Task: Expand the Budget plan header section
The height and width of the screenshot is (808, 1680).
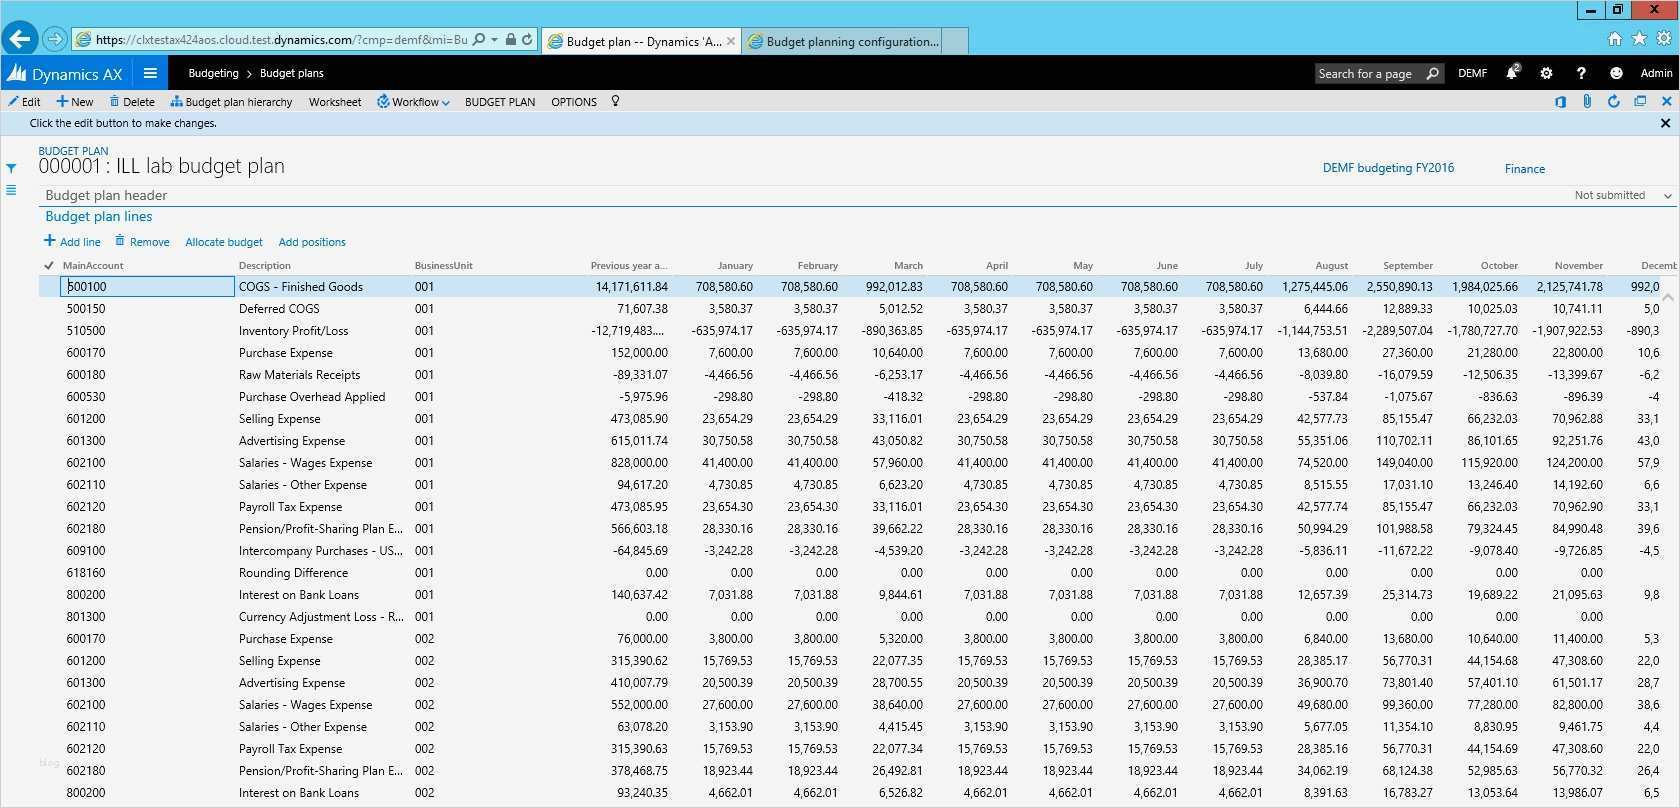Action: pyautogui.click(x=106, y=195)
